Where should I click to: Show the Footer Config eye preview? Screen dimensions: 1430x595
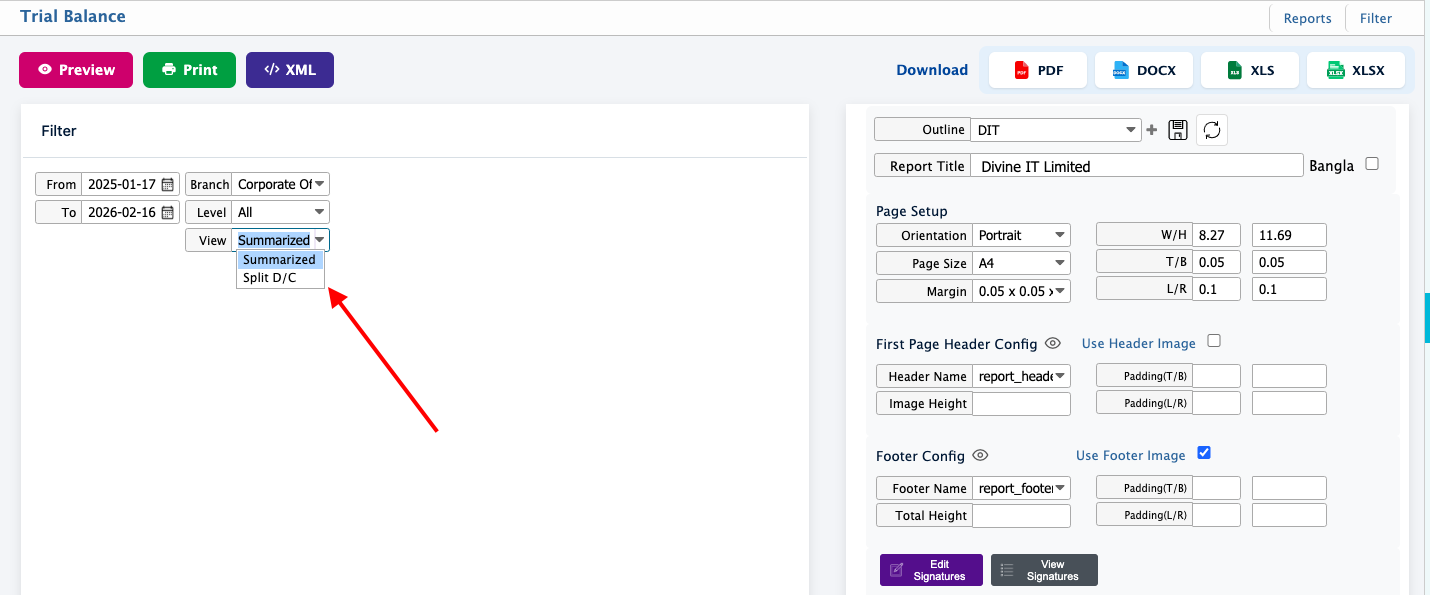tap(980, 455)
